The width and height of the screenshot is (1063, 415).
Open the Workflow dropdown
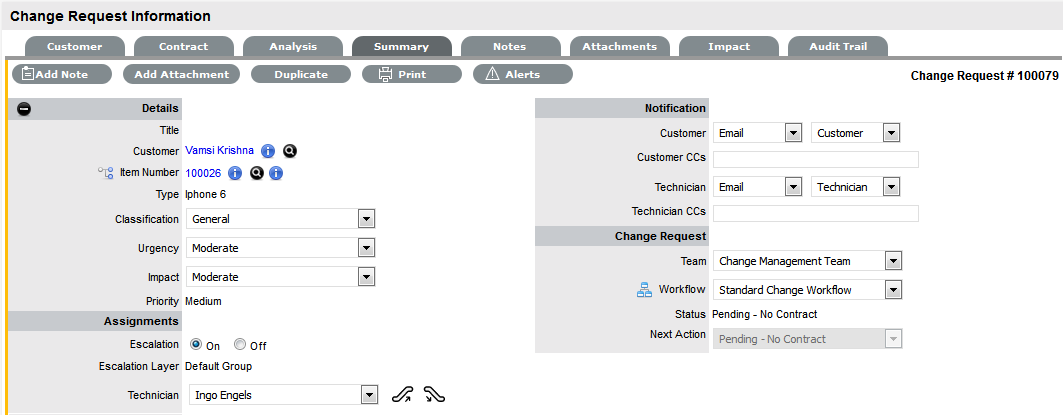tap(893, 290)
